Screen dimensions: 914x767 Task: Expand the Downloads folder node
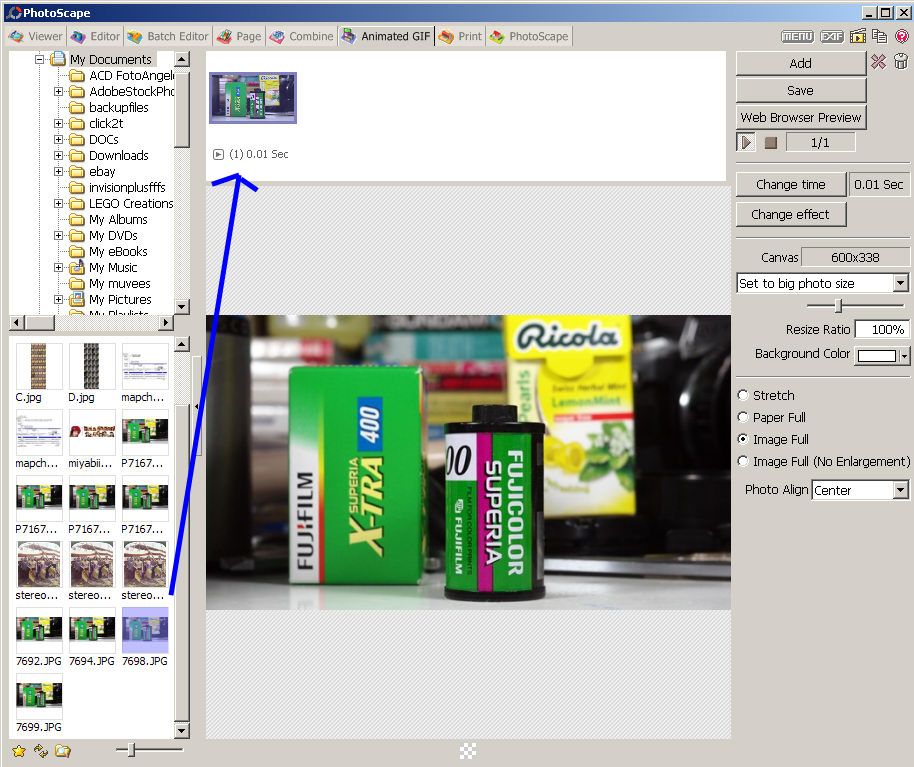tap(58, 156)
